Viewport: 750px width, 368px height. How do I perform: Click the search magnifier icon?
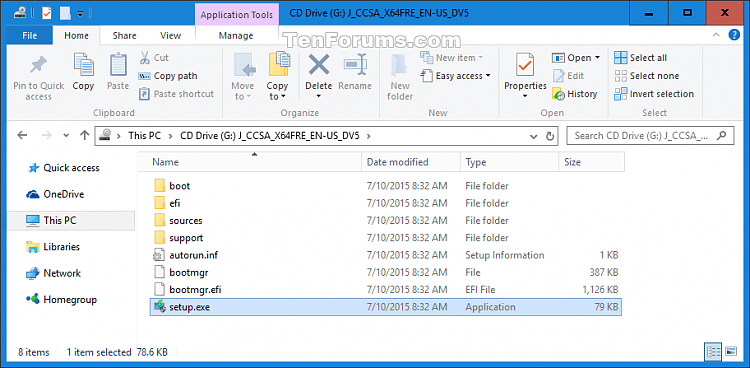[723, 135]
